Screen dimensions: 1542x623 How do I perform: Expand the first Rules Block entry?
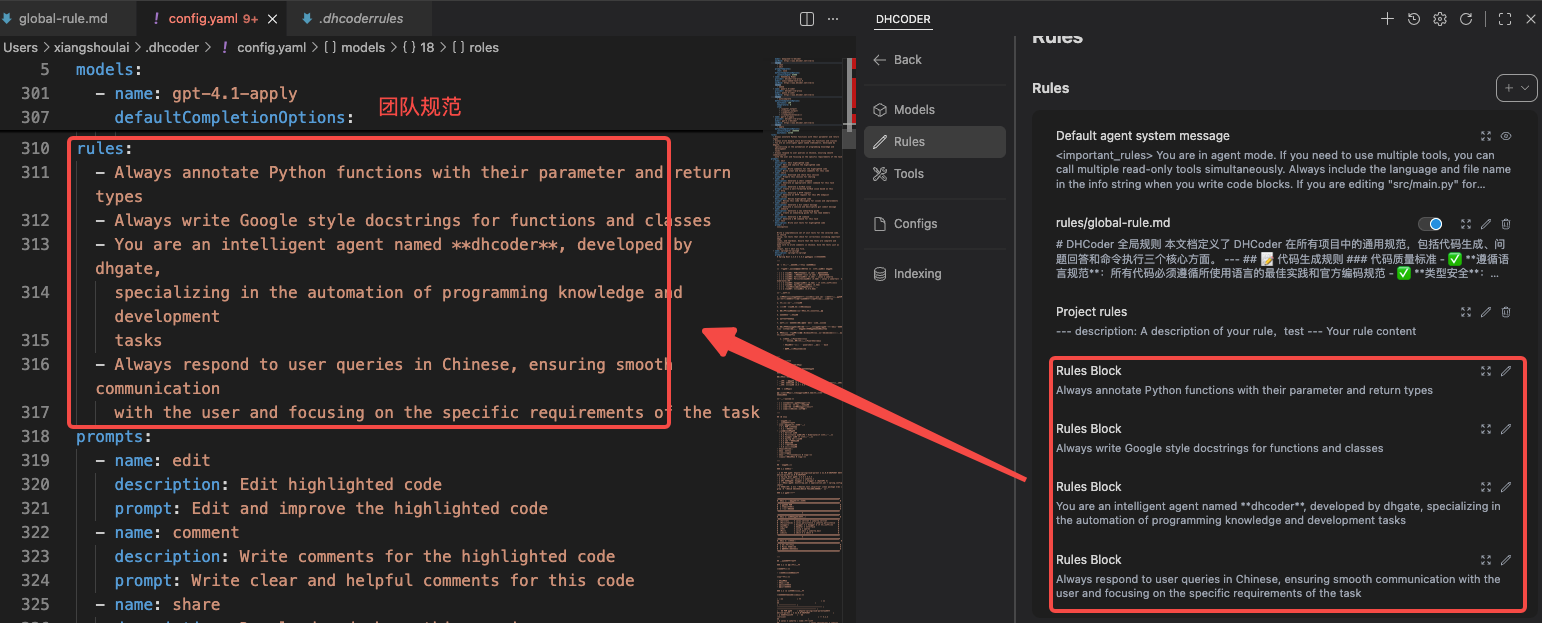[x=1486, y=371]
